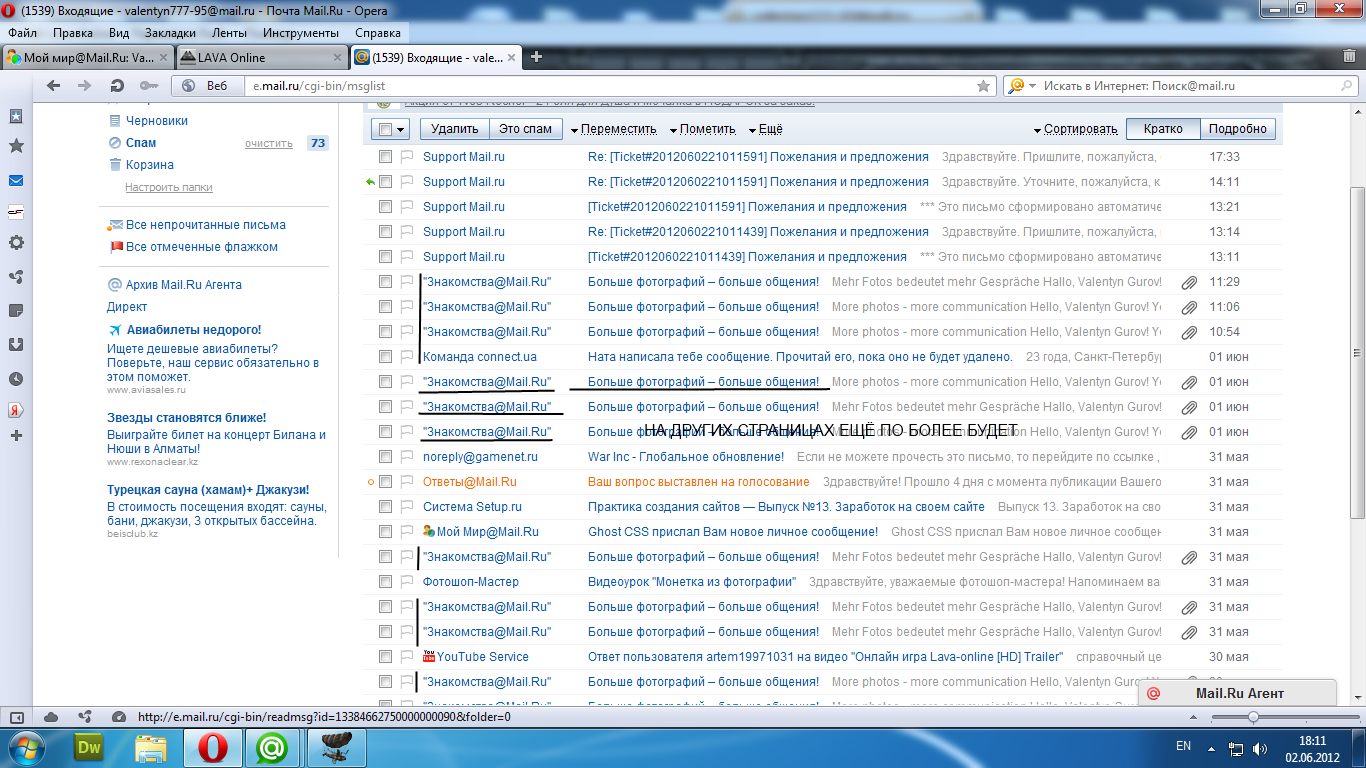
Task: Select the Команда connect.ua message checkbox
Action: [385, 357]
